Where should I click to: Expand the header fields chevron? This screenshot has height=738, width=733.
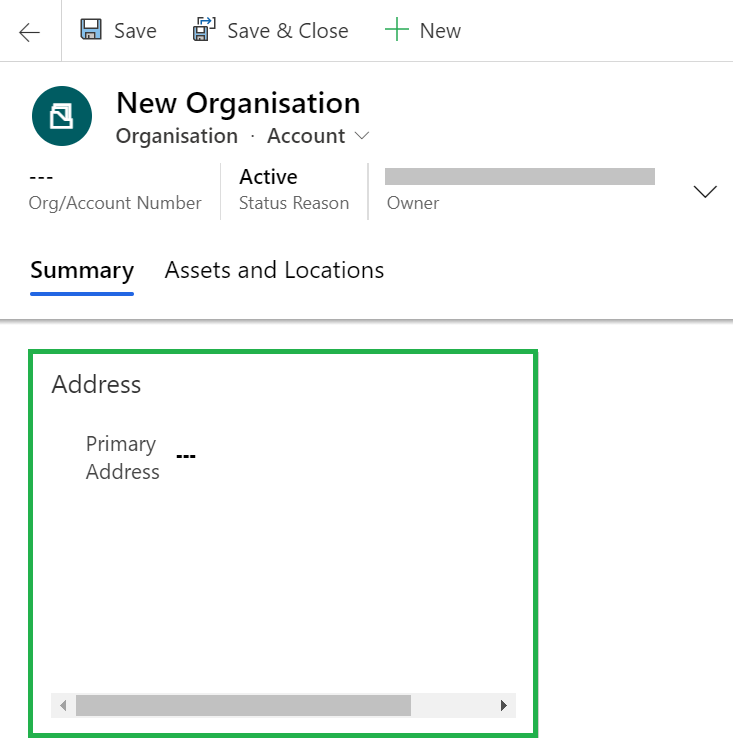coord(705,192)
